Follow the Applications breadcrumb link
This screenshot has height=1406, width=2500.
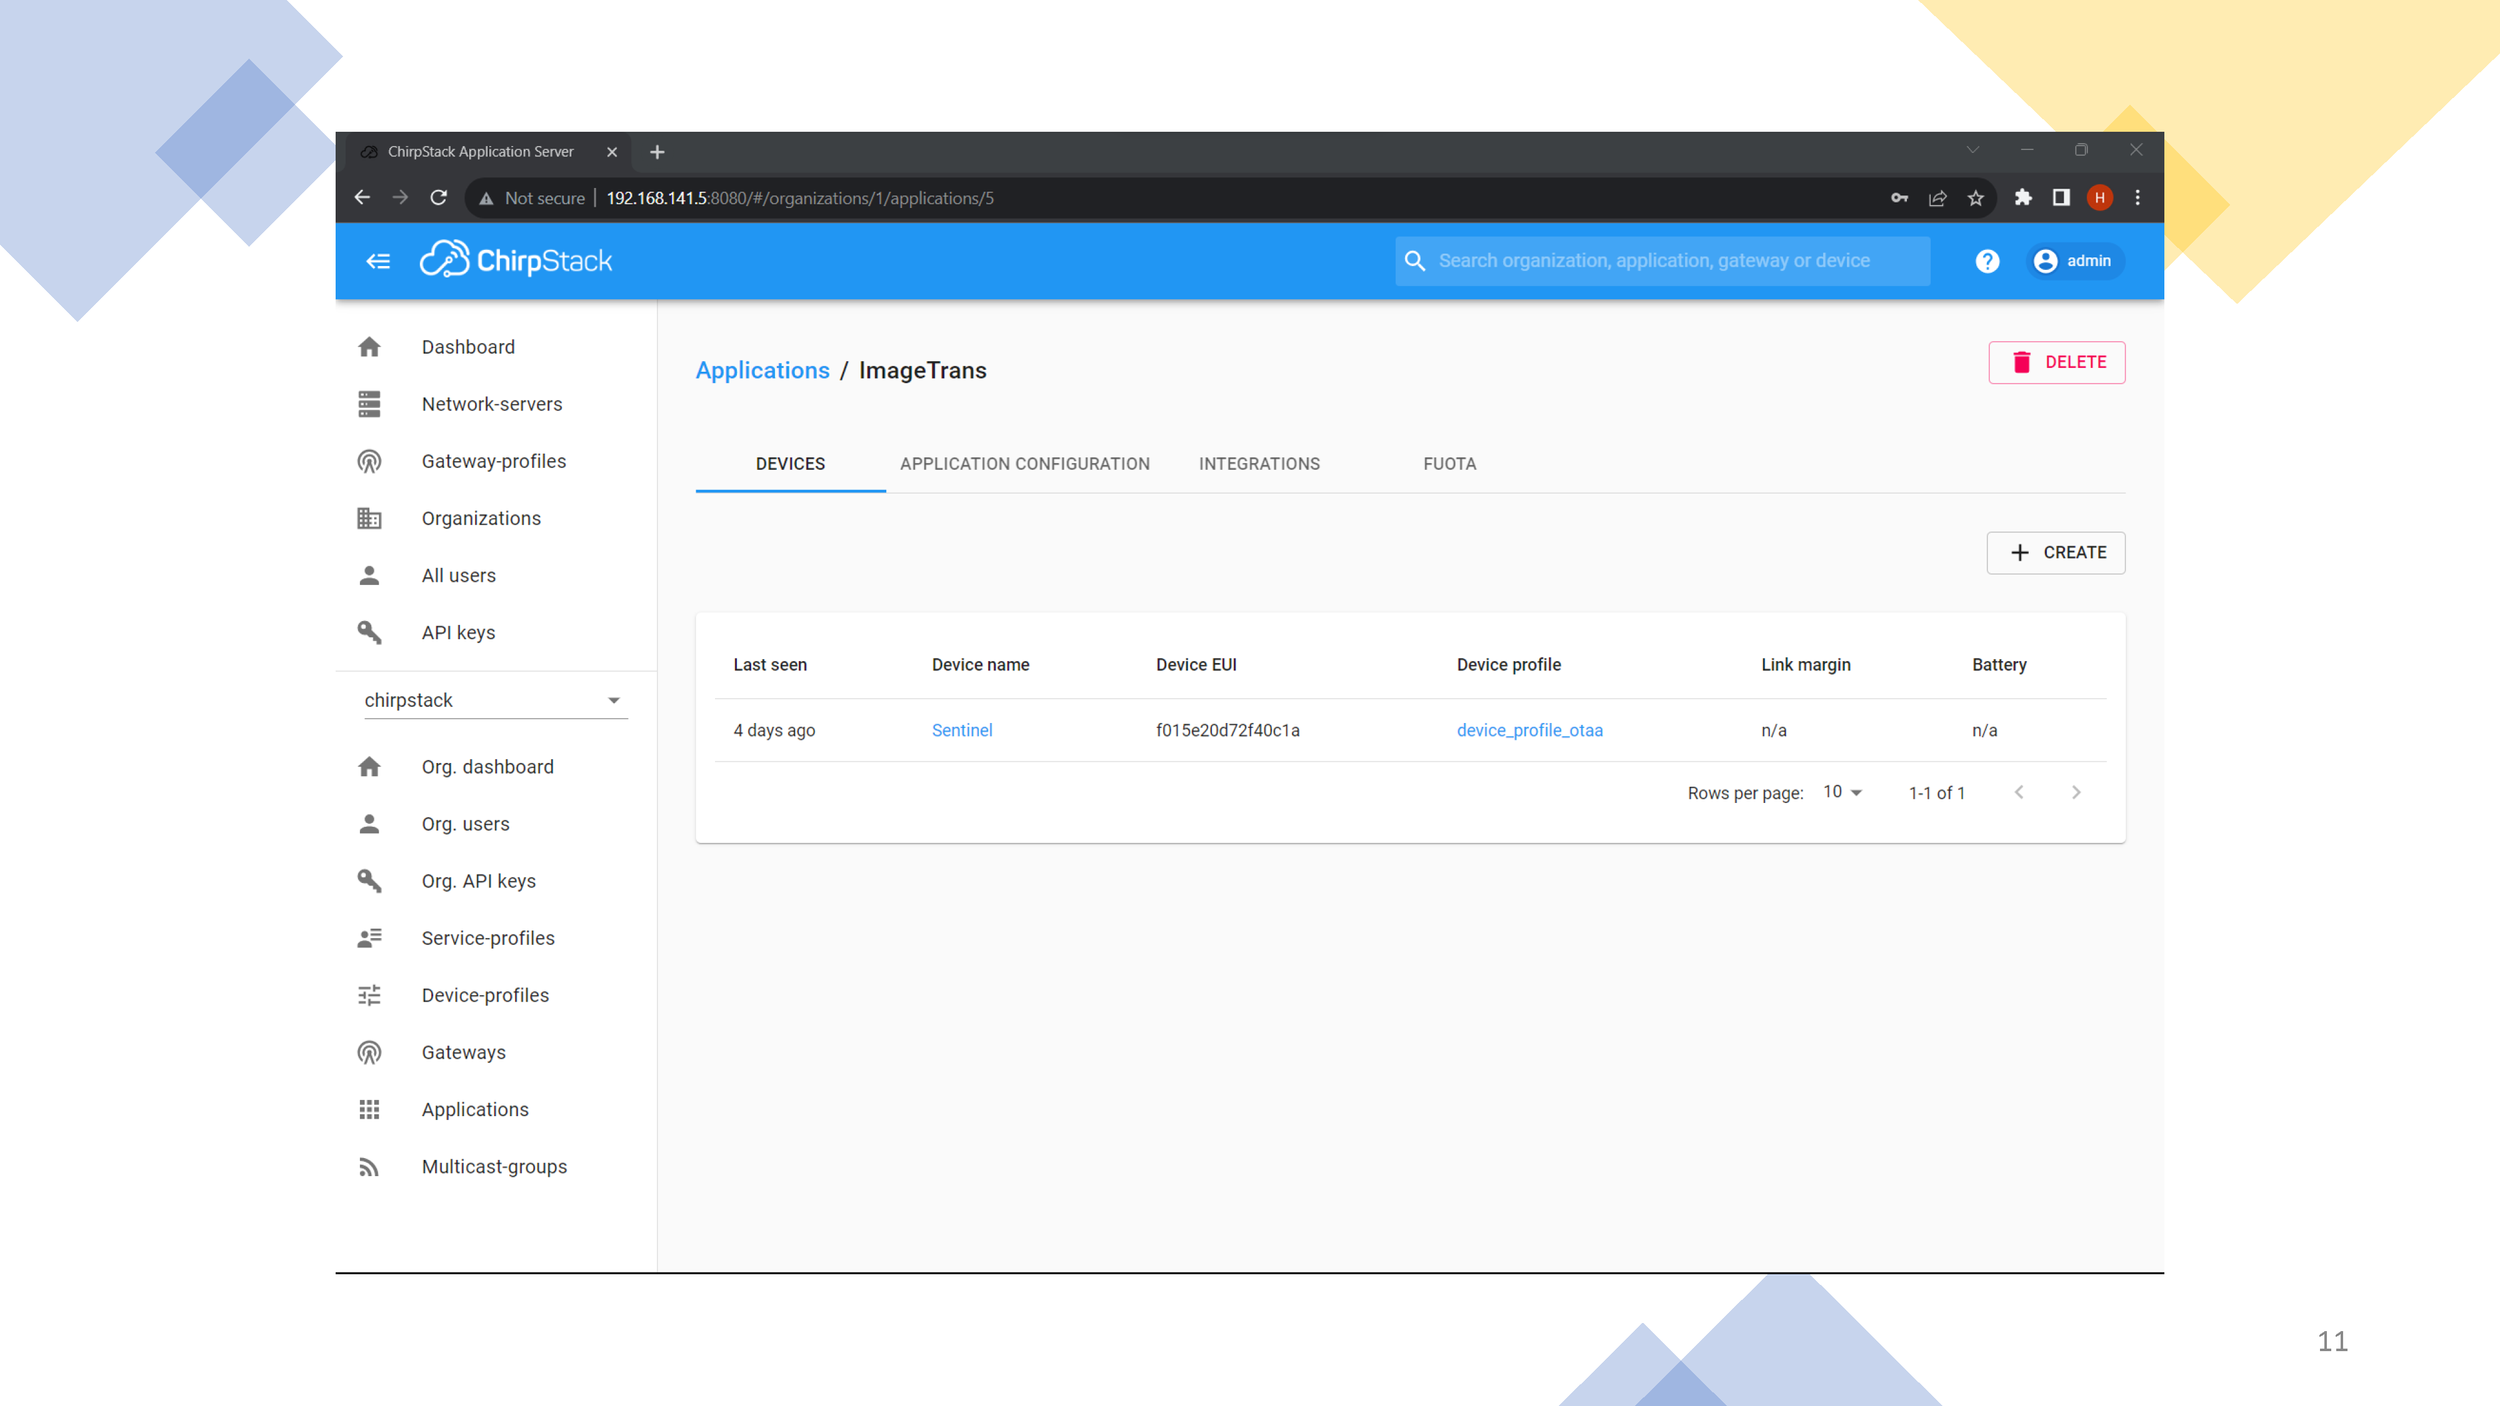click(762, 370)
